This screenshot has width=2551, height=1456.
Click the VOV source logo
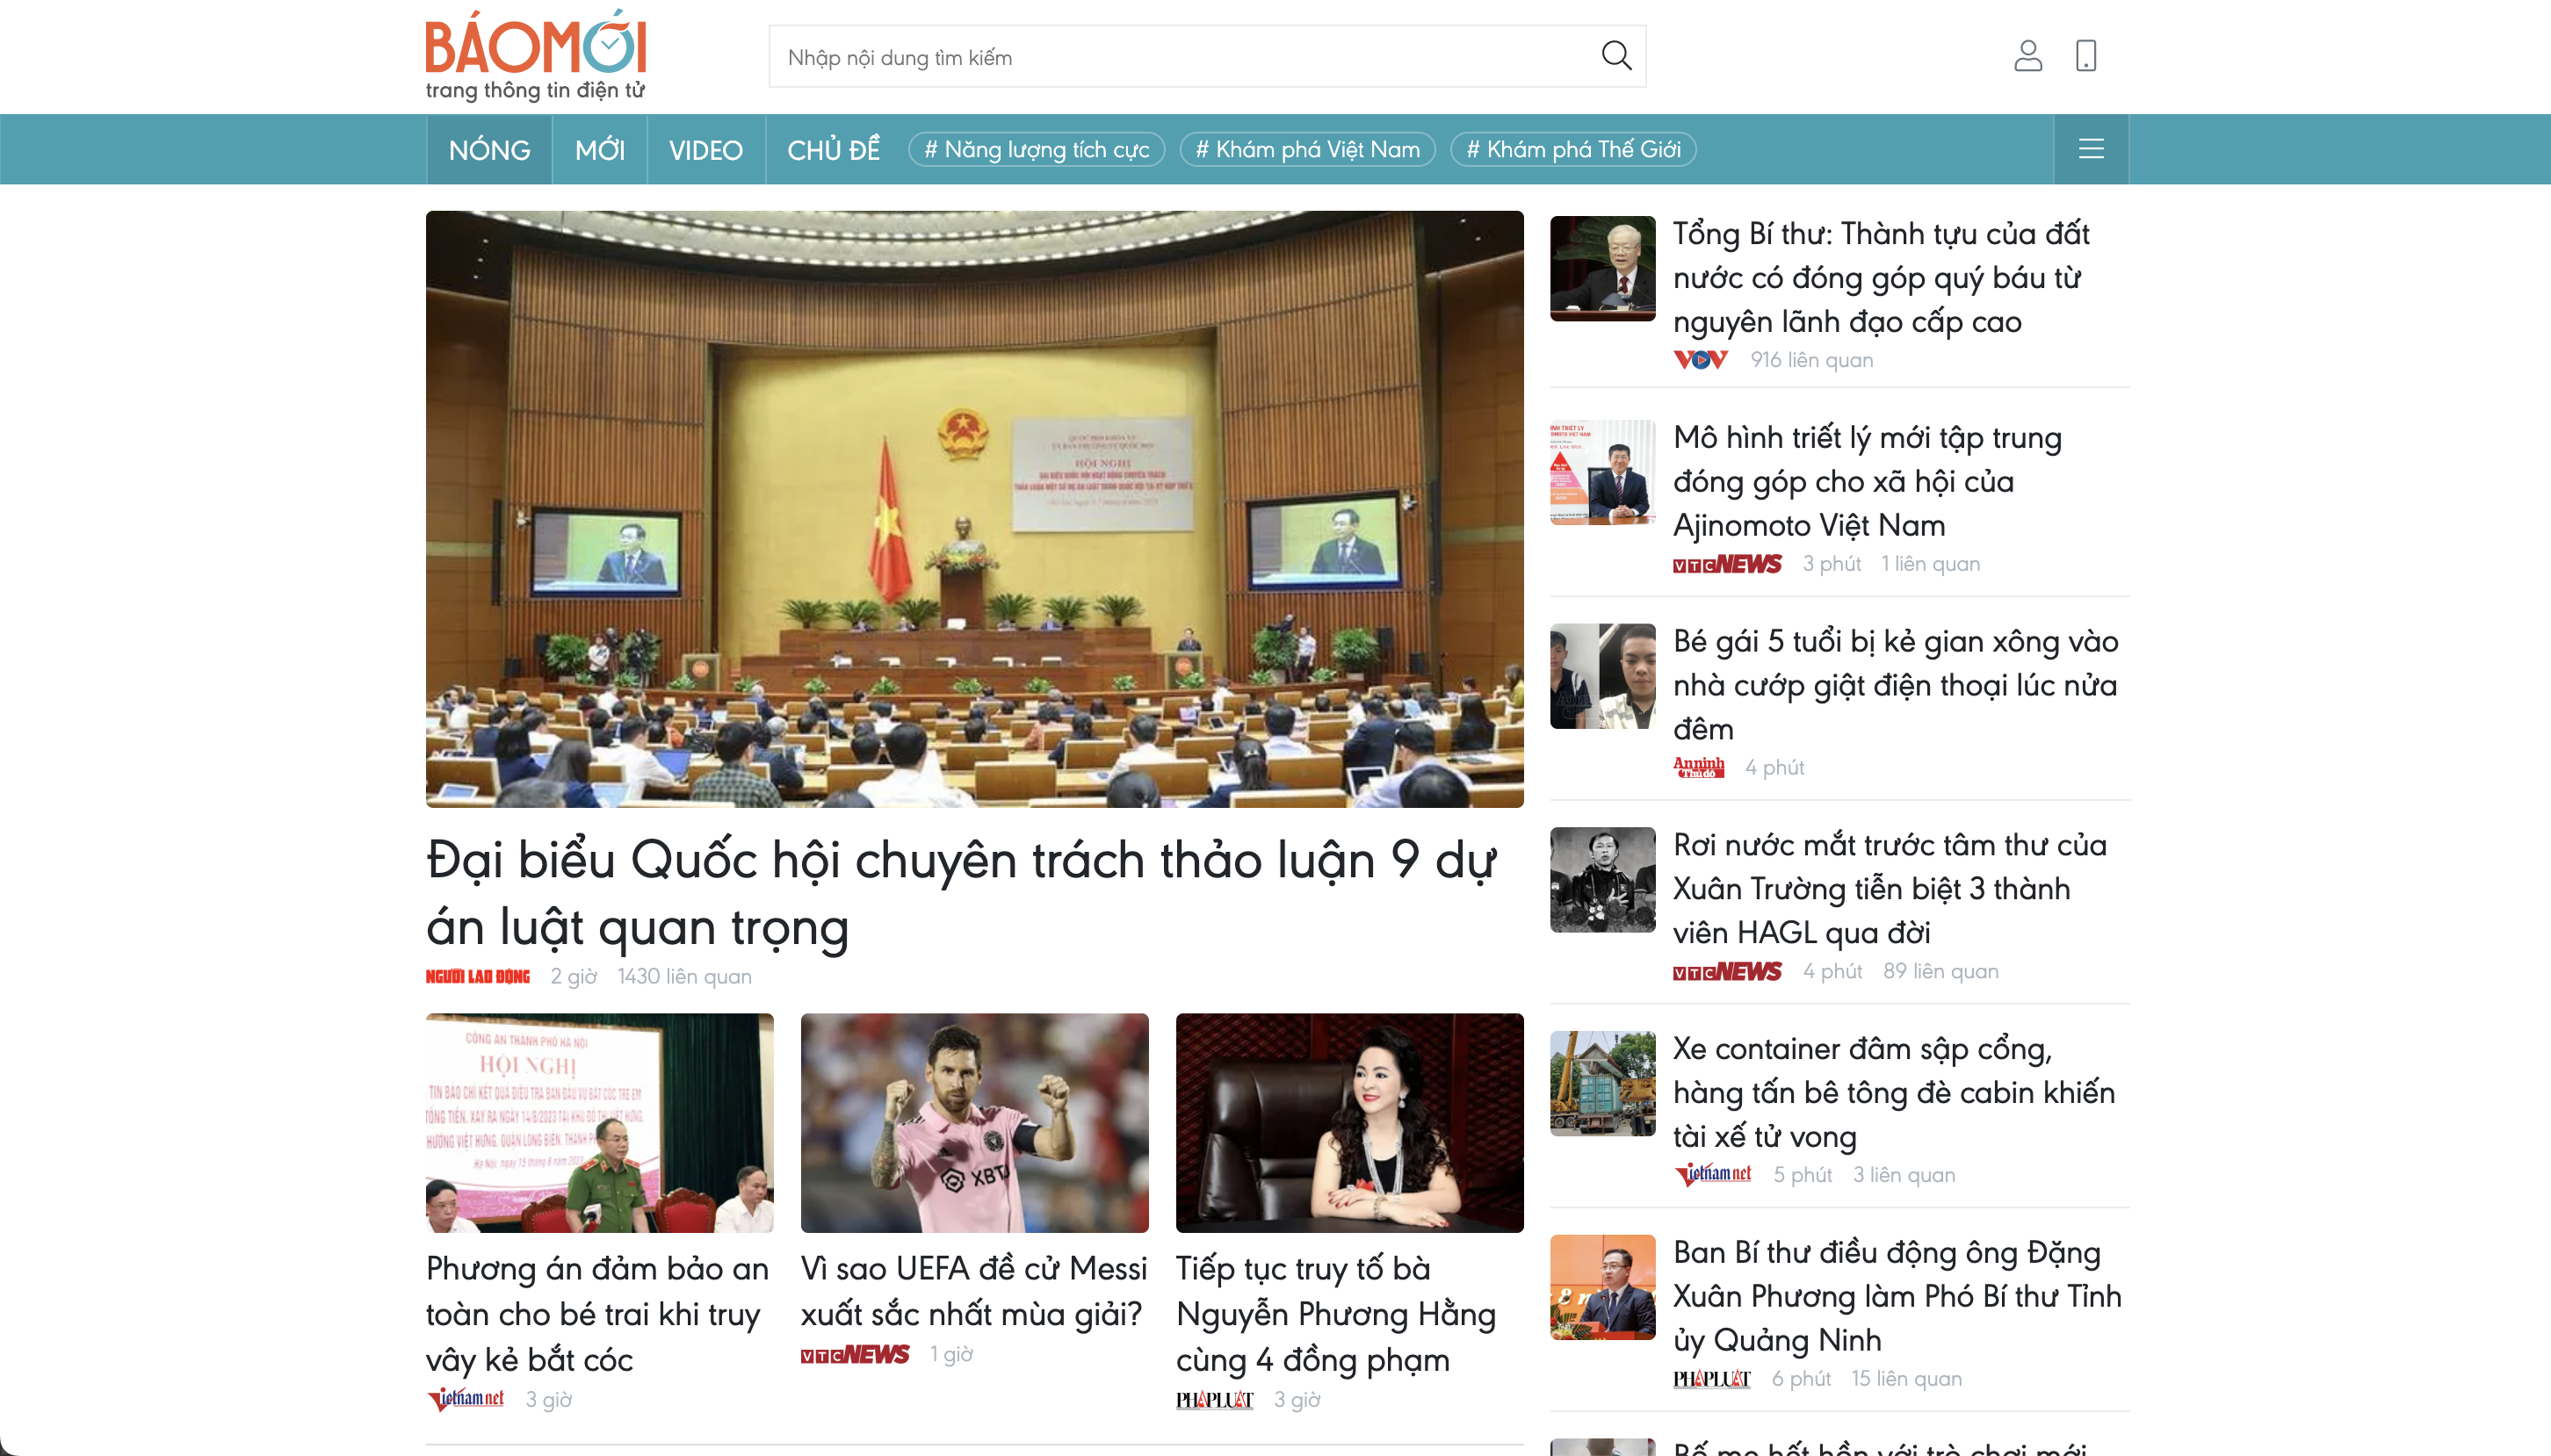[1700, 360]
